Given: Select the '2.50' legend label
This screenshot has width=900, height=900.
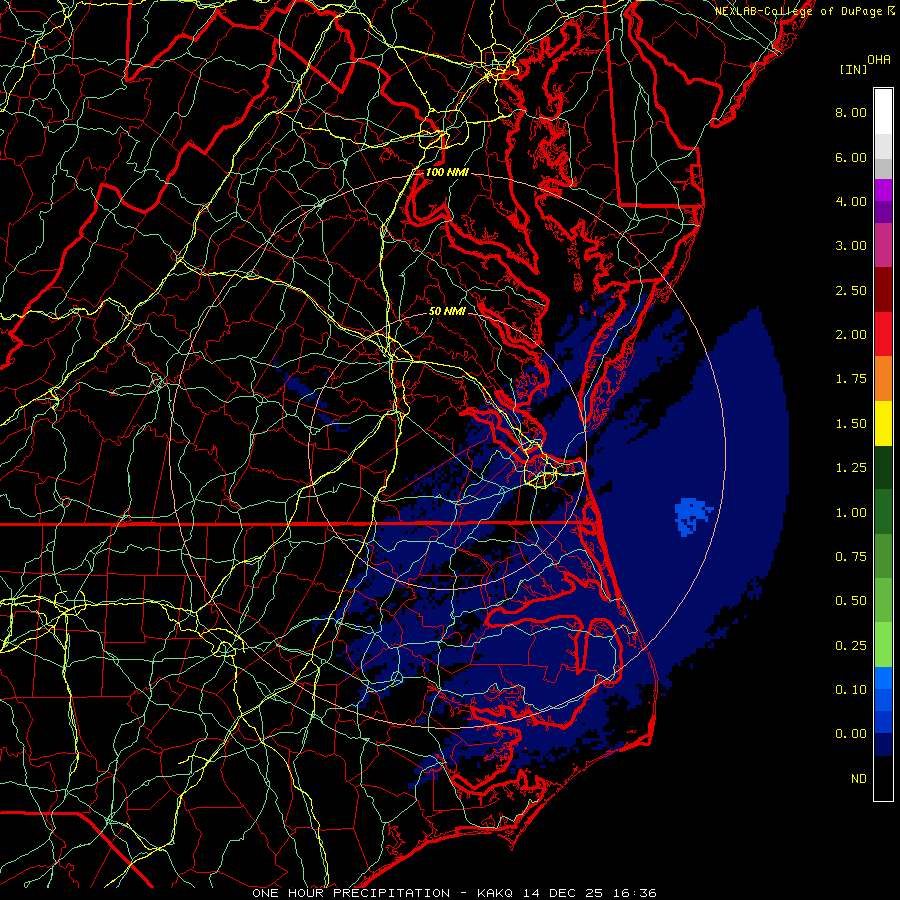Looking at the screenshot, I should click(851, 290).
